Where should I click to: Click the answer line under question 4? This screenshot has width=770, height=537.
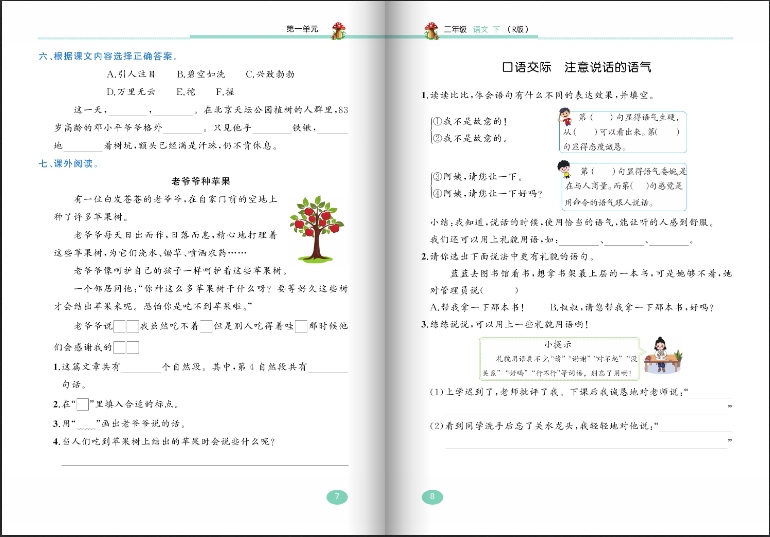click(x=205, y=463)
